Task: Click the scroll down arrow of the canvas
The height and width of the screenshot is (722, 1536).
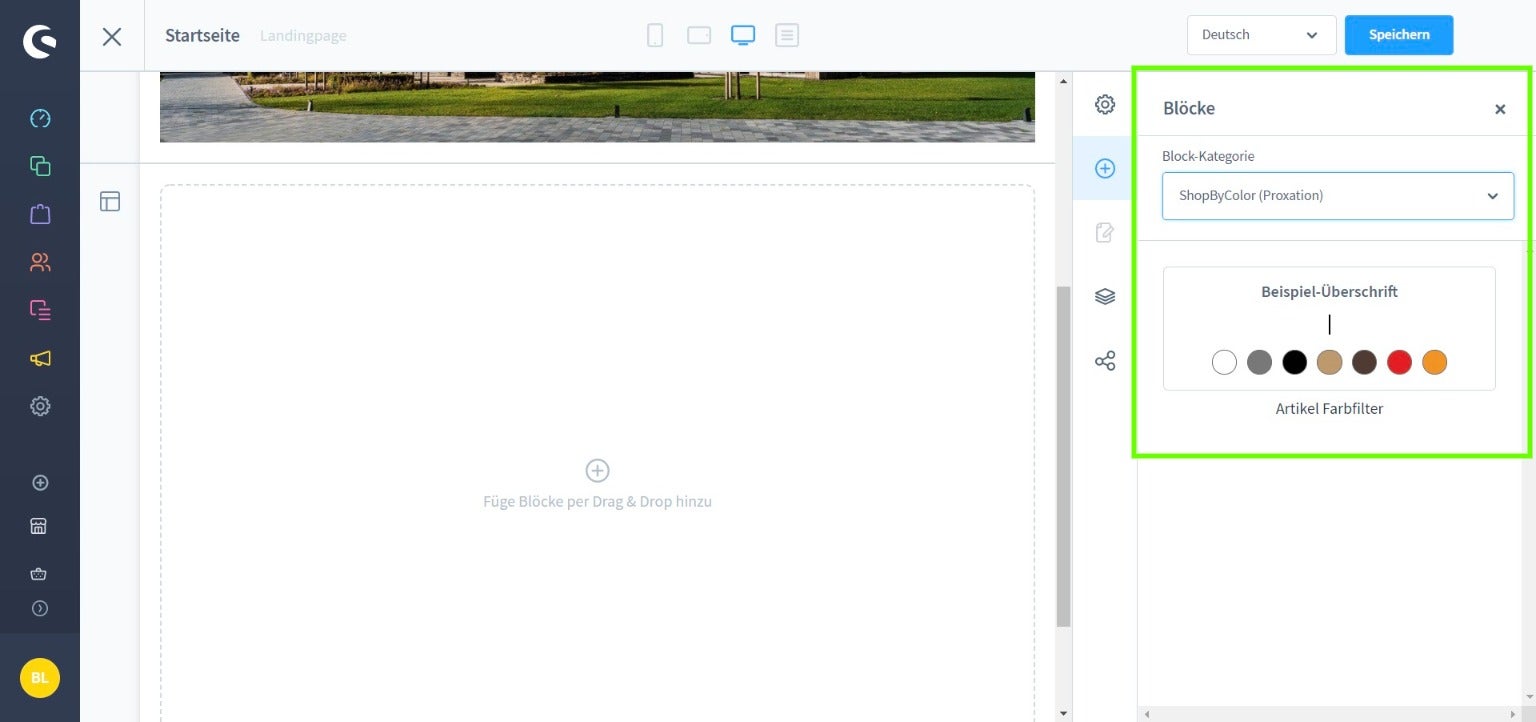Action: pos(1063,714)
